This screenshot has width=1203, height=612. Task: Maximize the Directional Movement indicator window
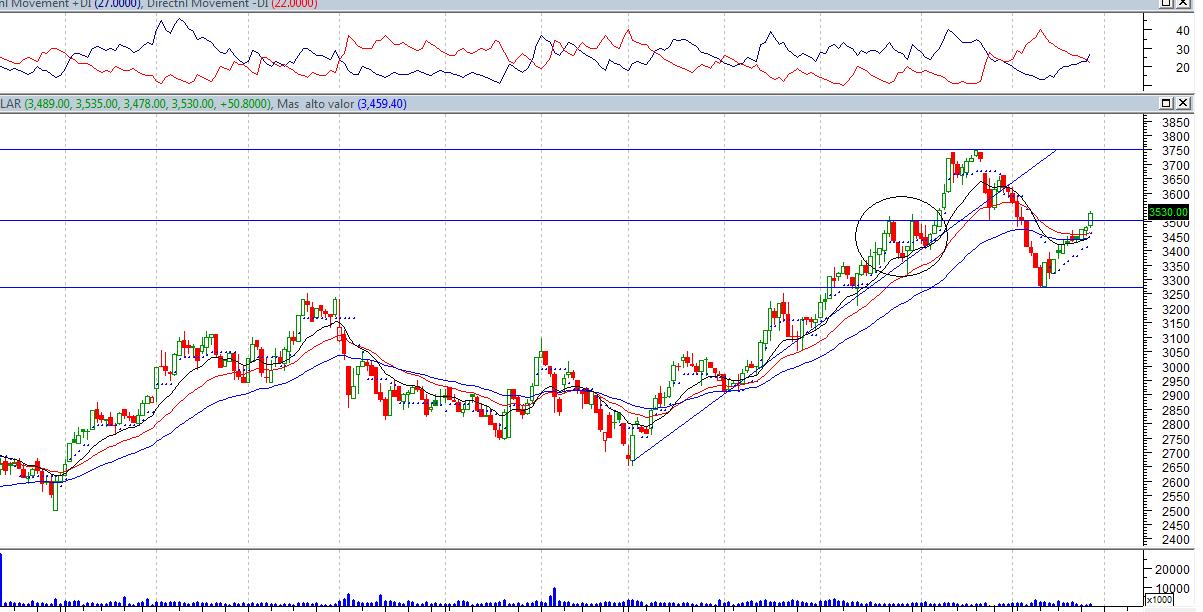1167,3
